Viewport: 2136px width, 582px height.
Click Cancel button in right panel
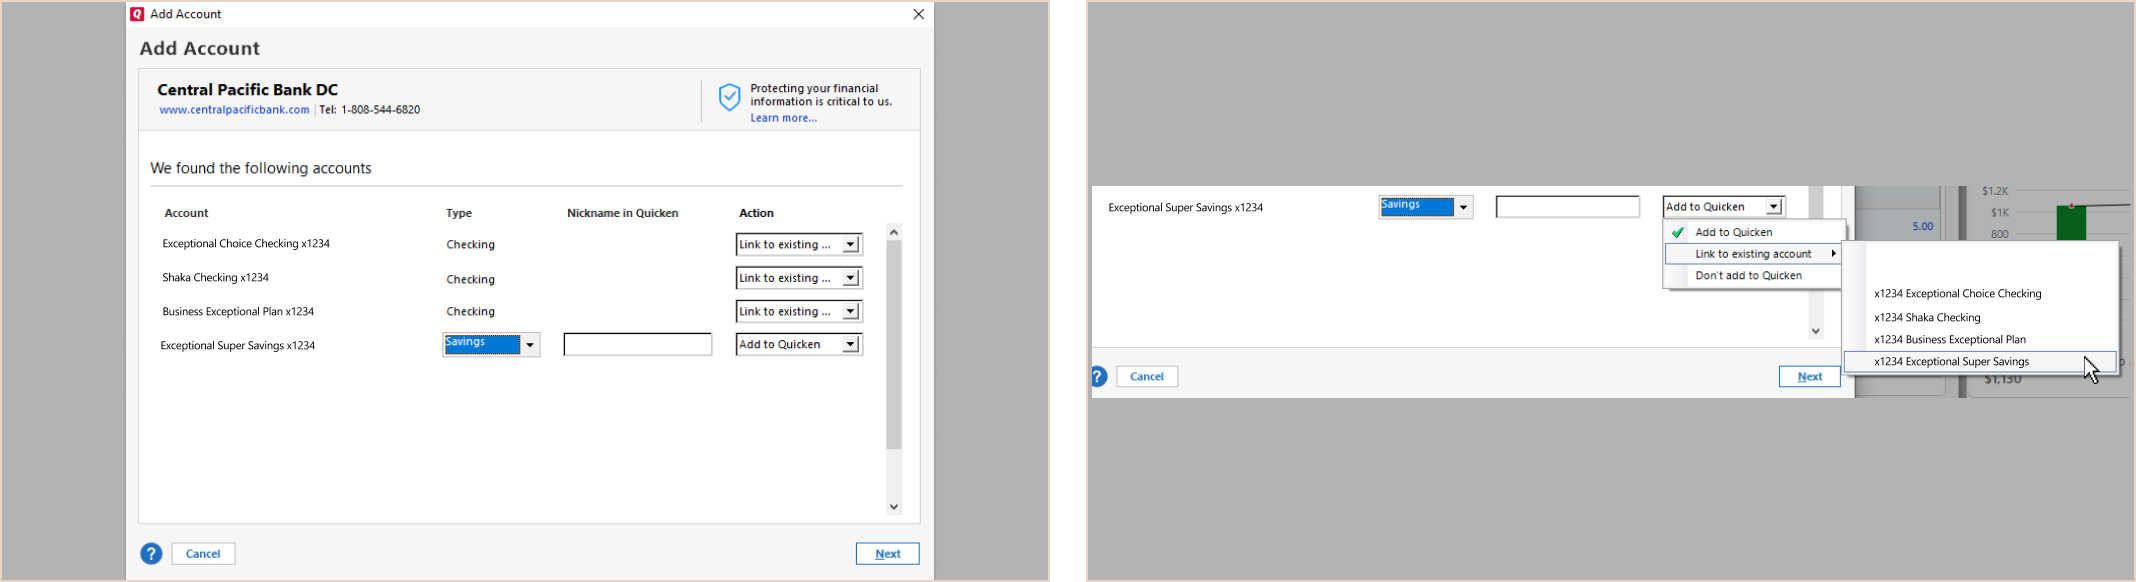[x=1147, y=377]
